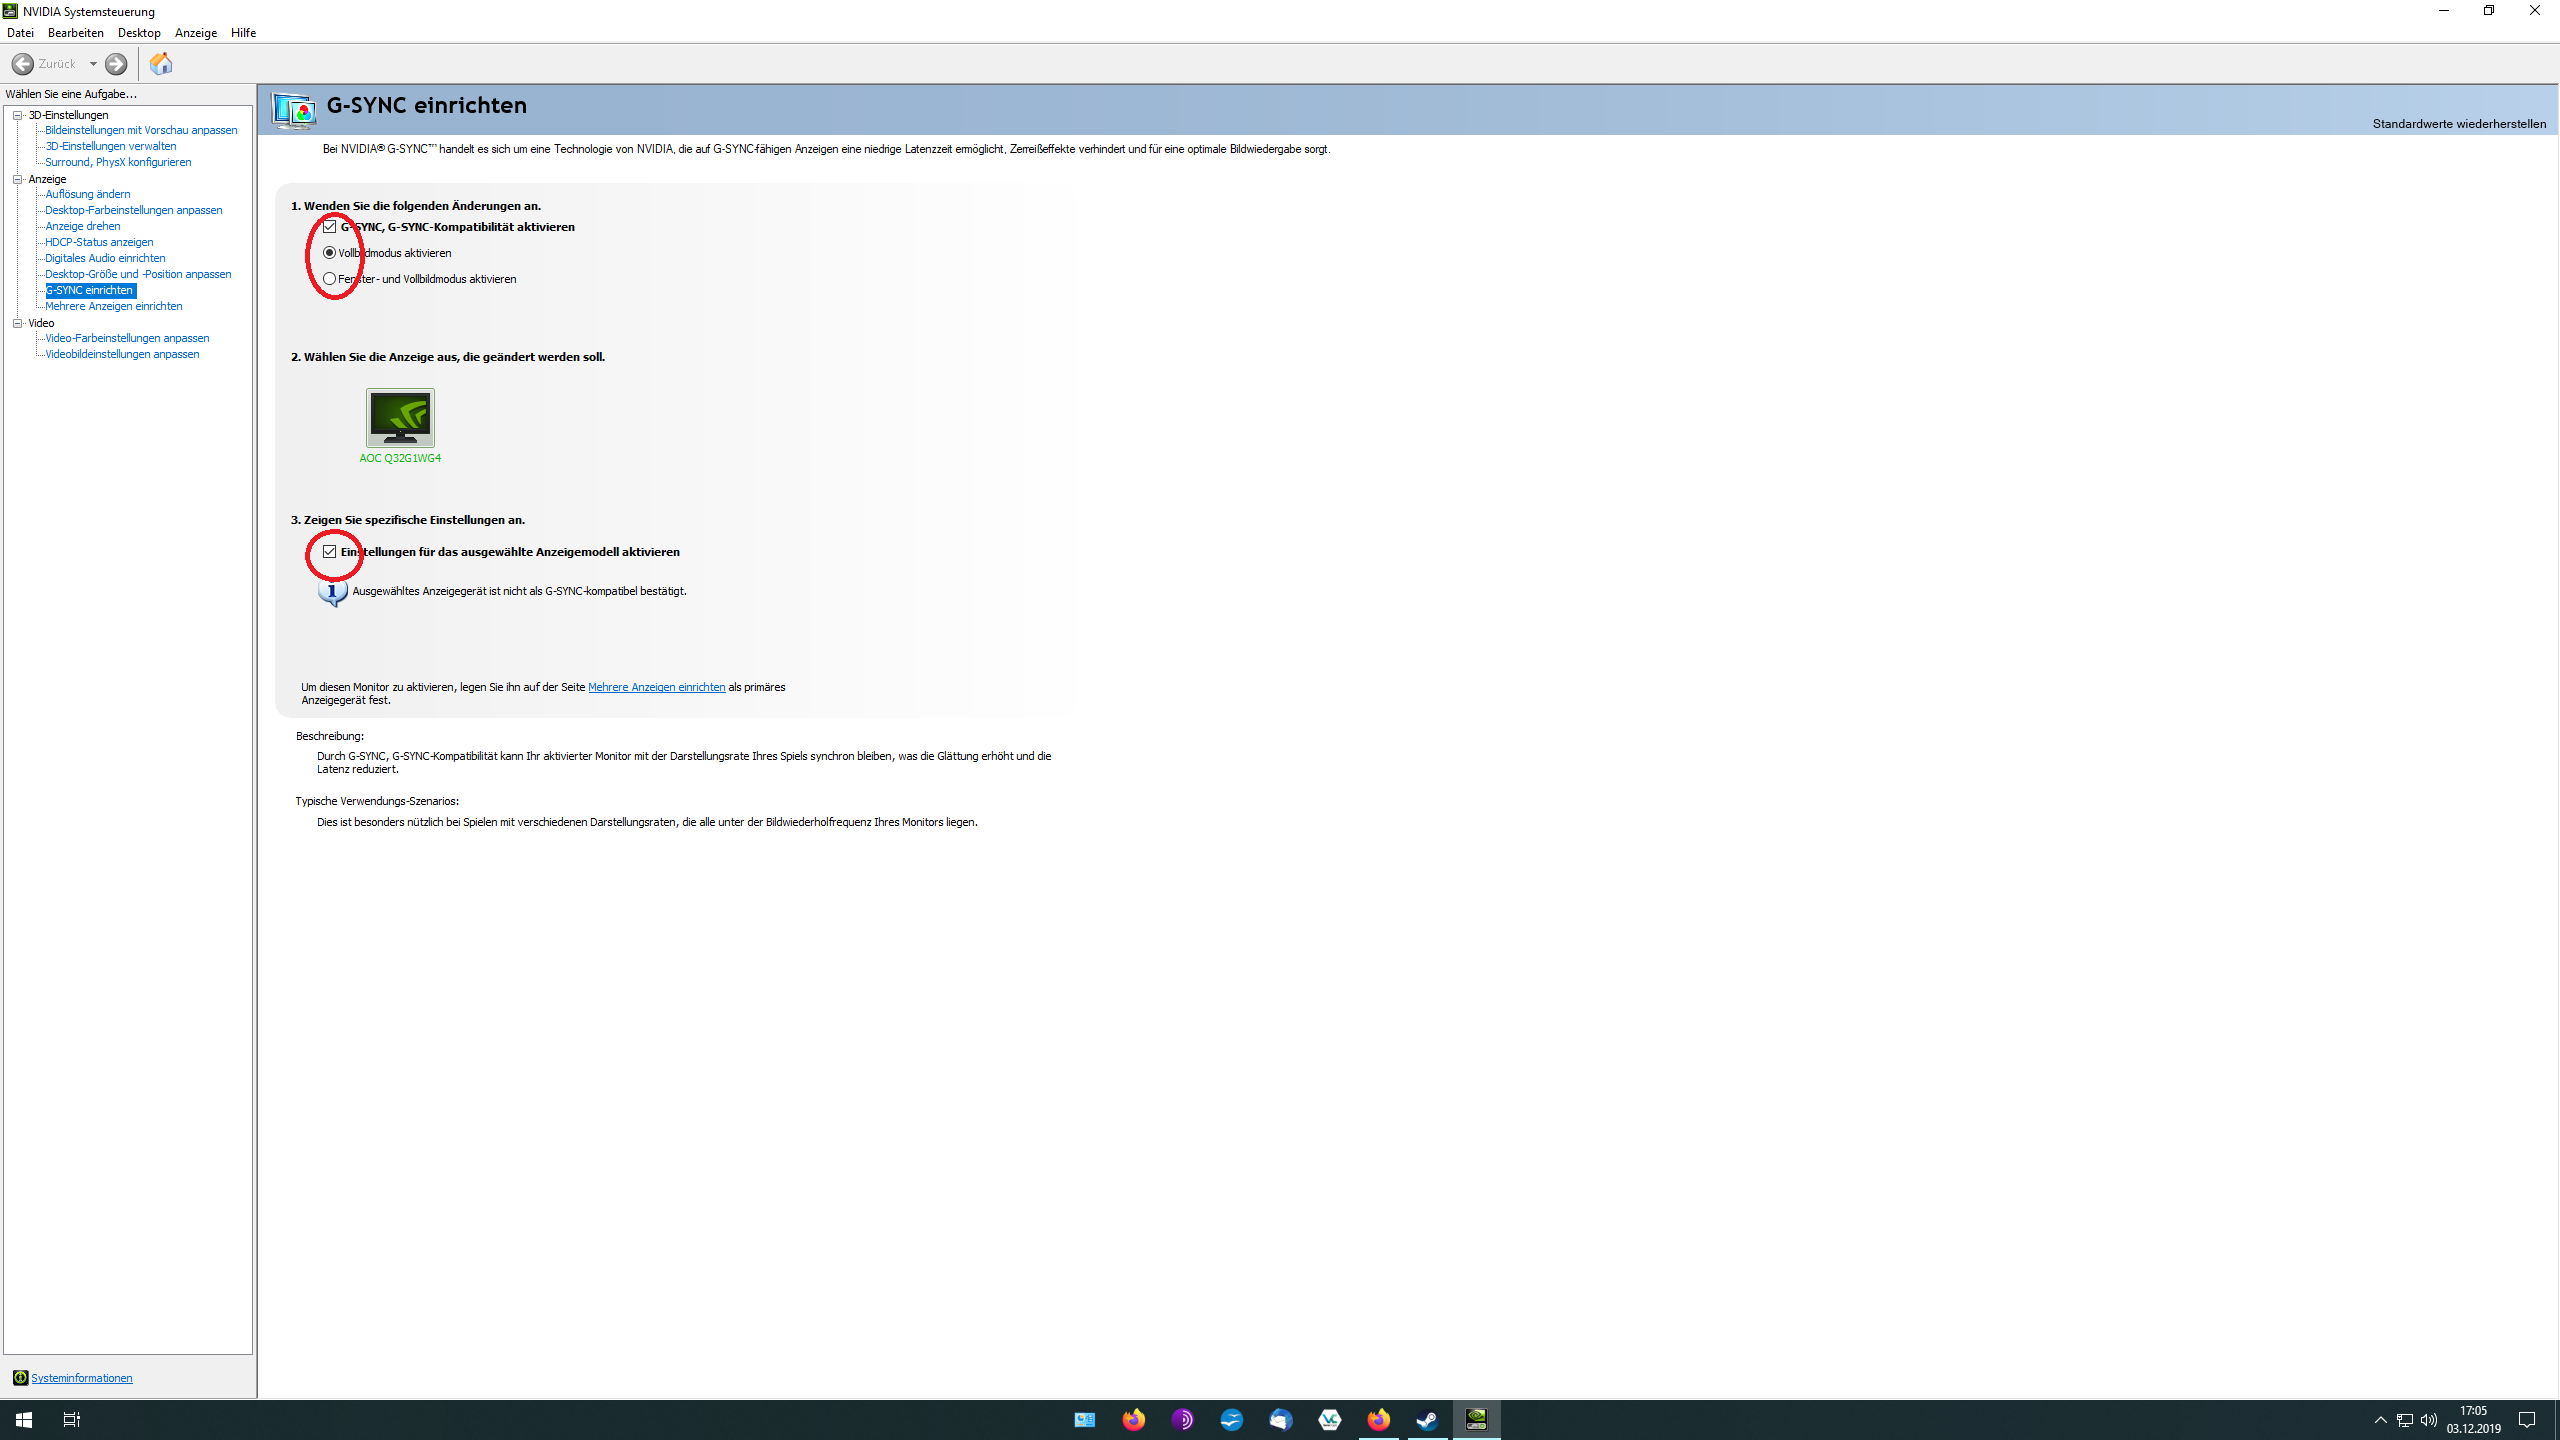Click the info bubble icon about G-SYNC compatibility

[332, 592]
